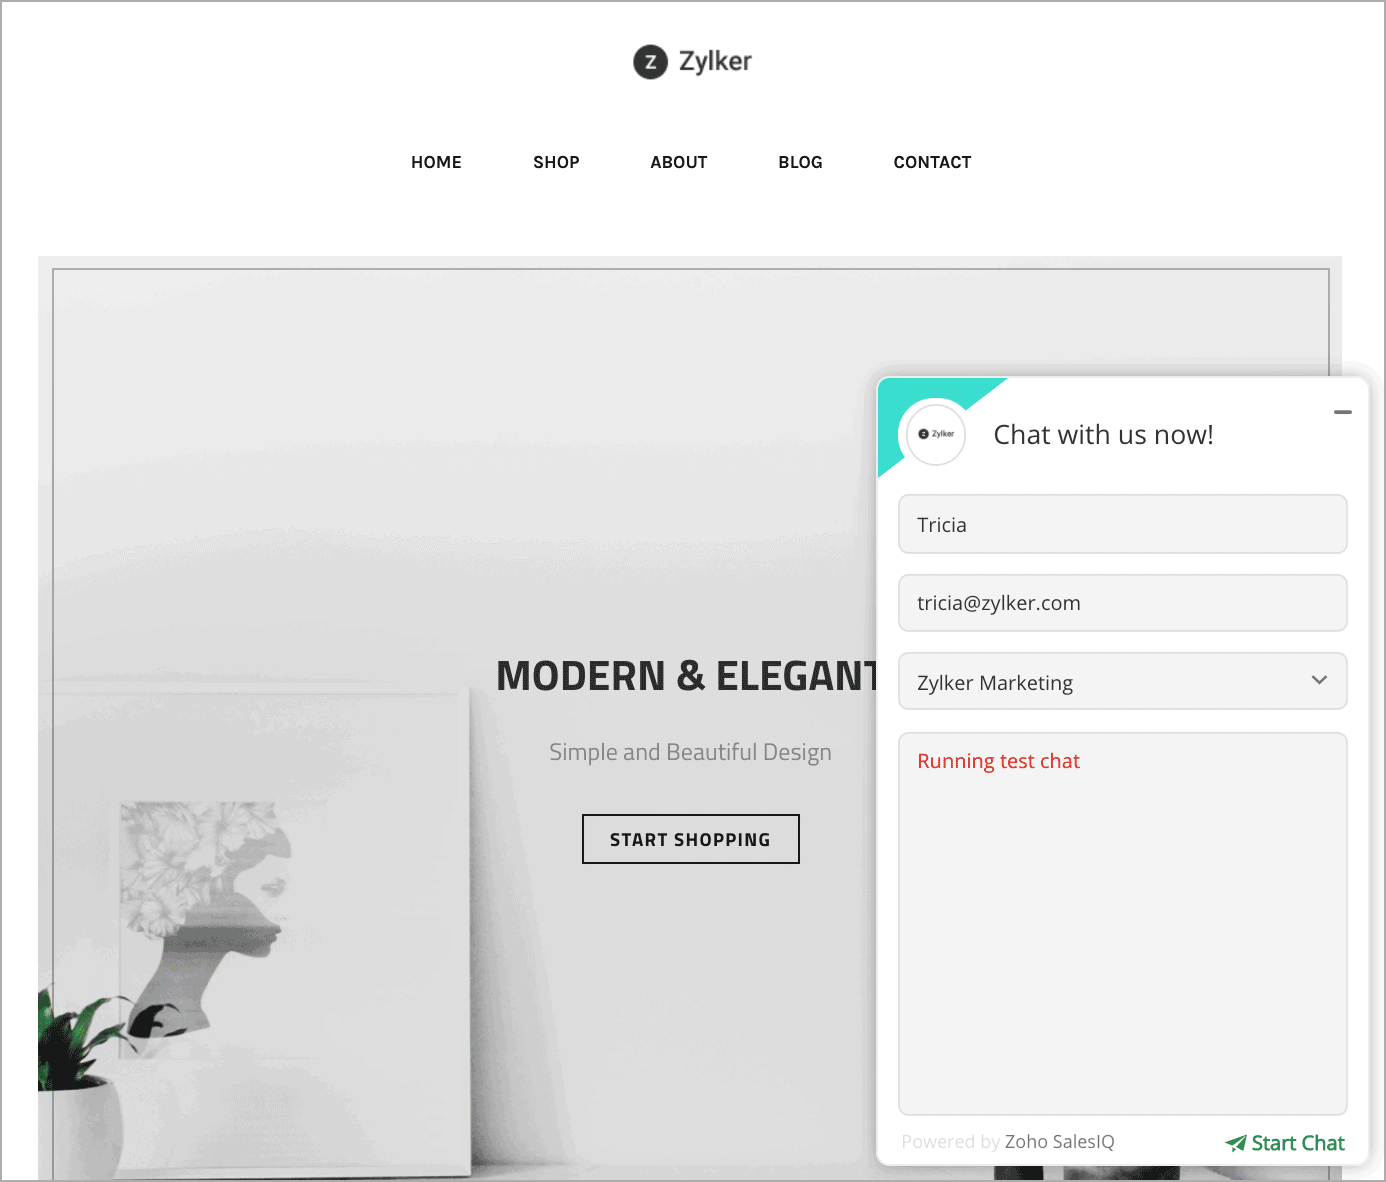Click the Zylker logo circle icon in header
The width and height of the screenshot is (1386, 1182).
650,62
